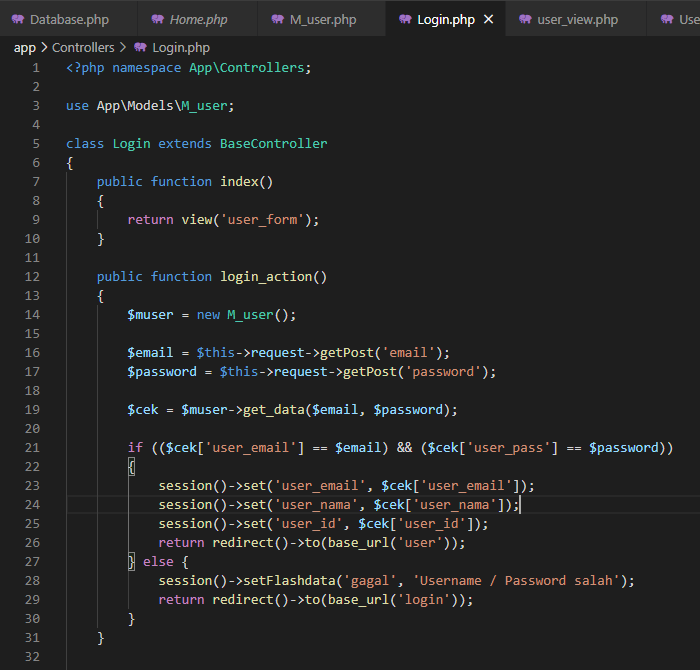The width and height of the screenshot is (700, 670).
Task: Click the breadcrumb chevron after 'Controllers'
Action: click(123, 47)
